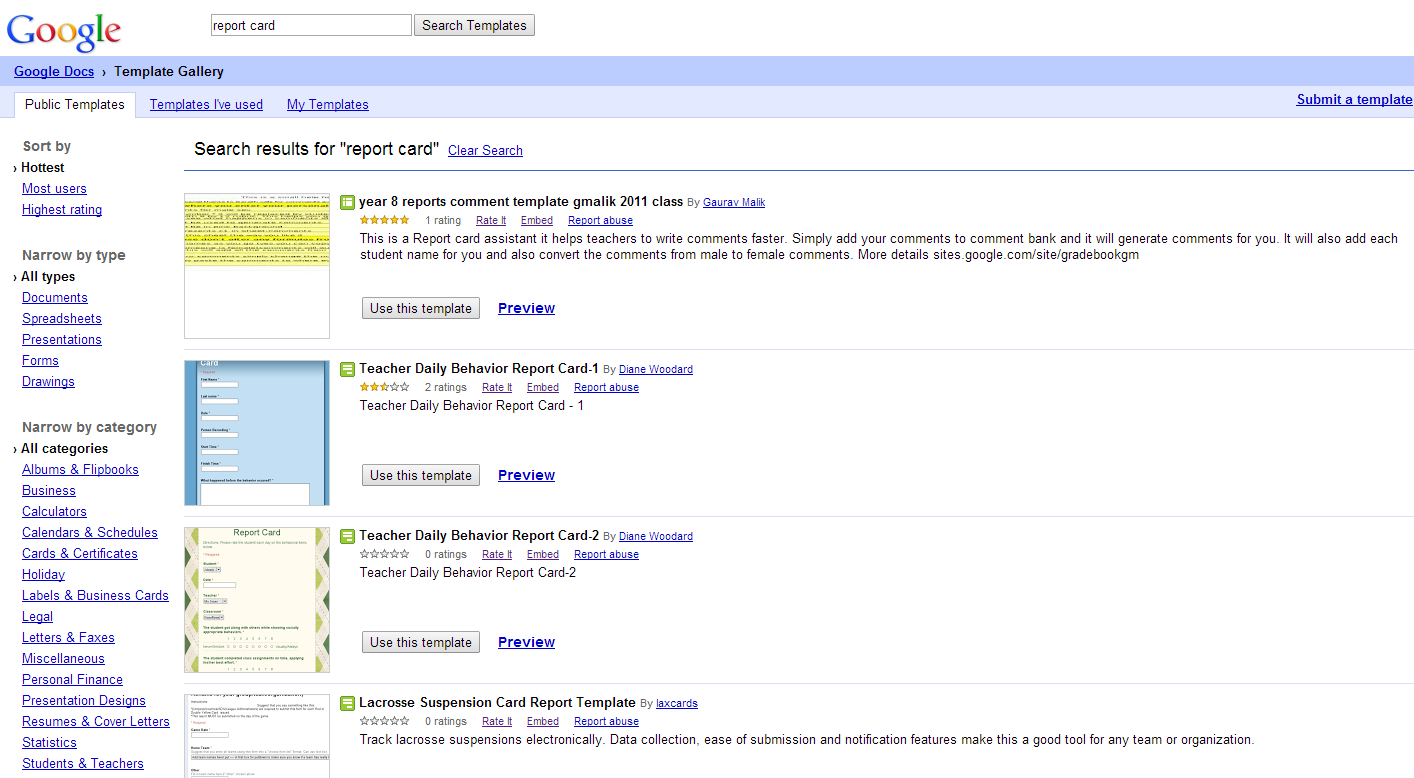Viewport: 1414px width, 778px height.
Task: Open year 8 reports comment template title
Action: (521, 201)
